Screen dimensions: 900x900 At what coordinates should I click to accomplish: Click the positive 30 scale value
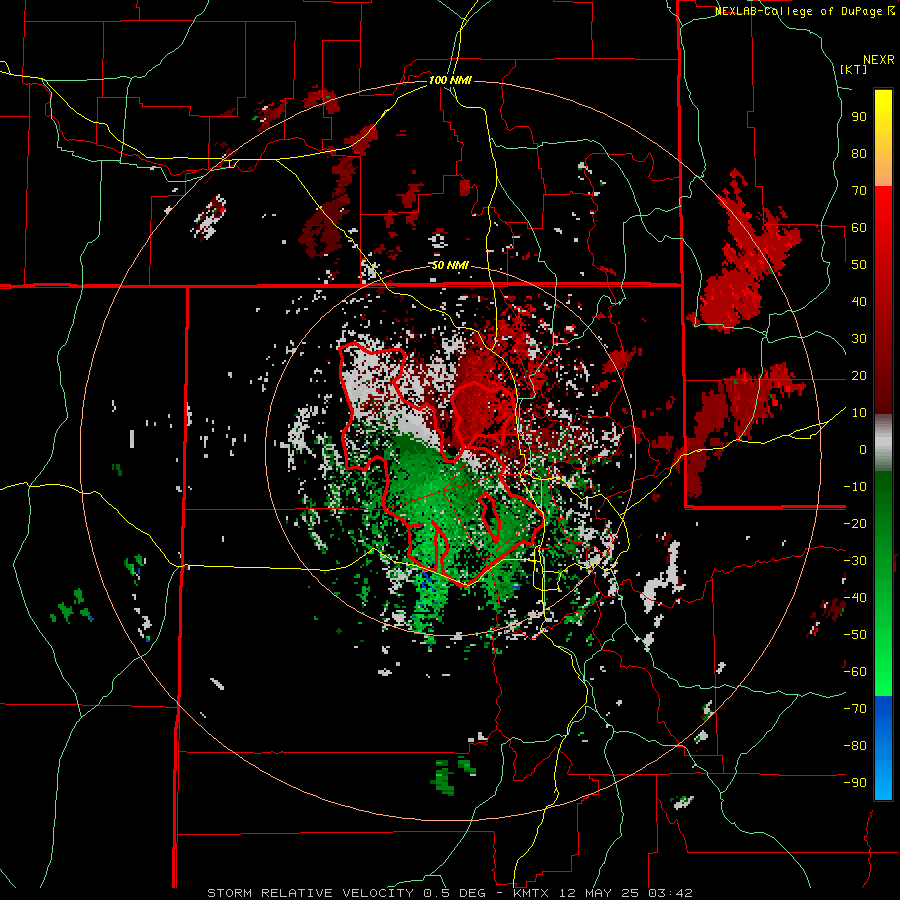point(859,339)
